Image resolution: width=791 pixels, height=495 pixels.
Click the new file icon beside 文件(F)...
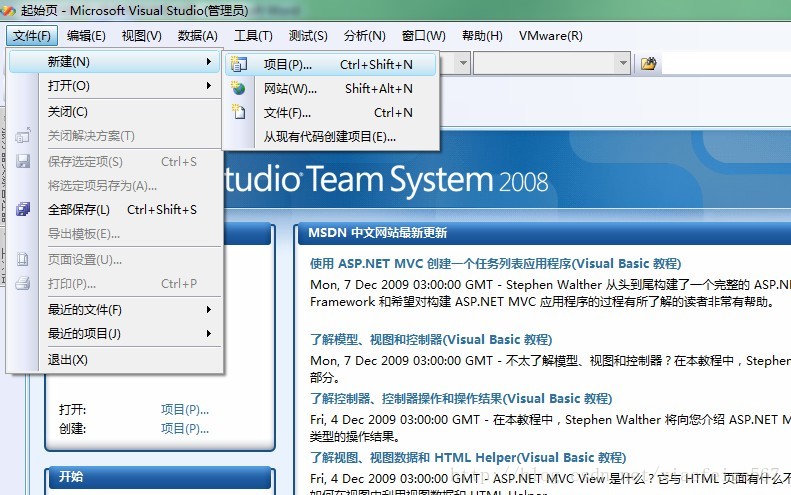238,112
